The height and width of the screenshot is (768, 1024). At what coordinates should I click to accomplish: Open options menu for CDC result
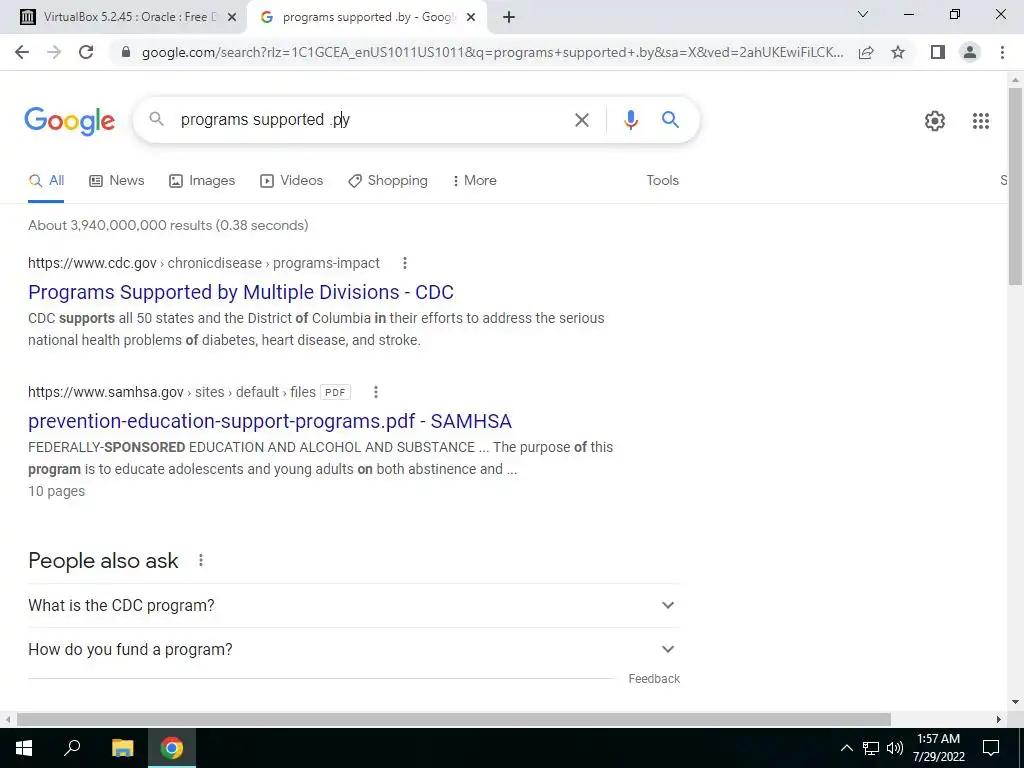pos(404,263)
